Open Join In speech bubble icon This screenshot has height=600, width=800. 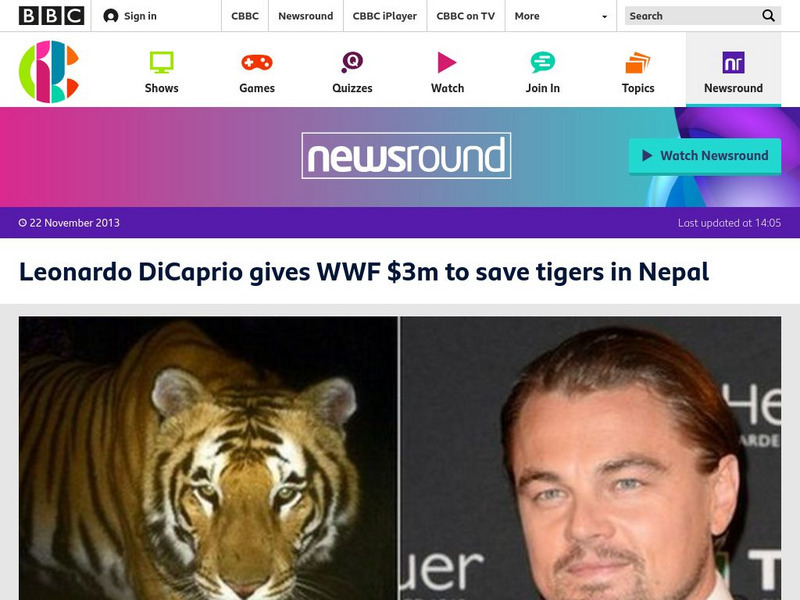pos(542,62)
